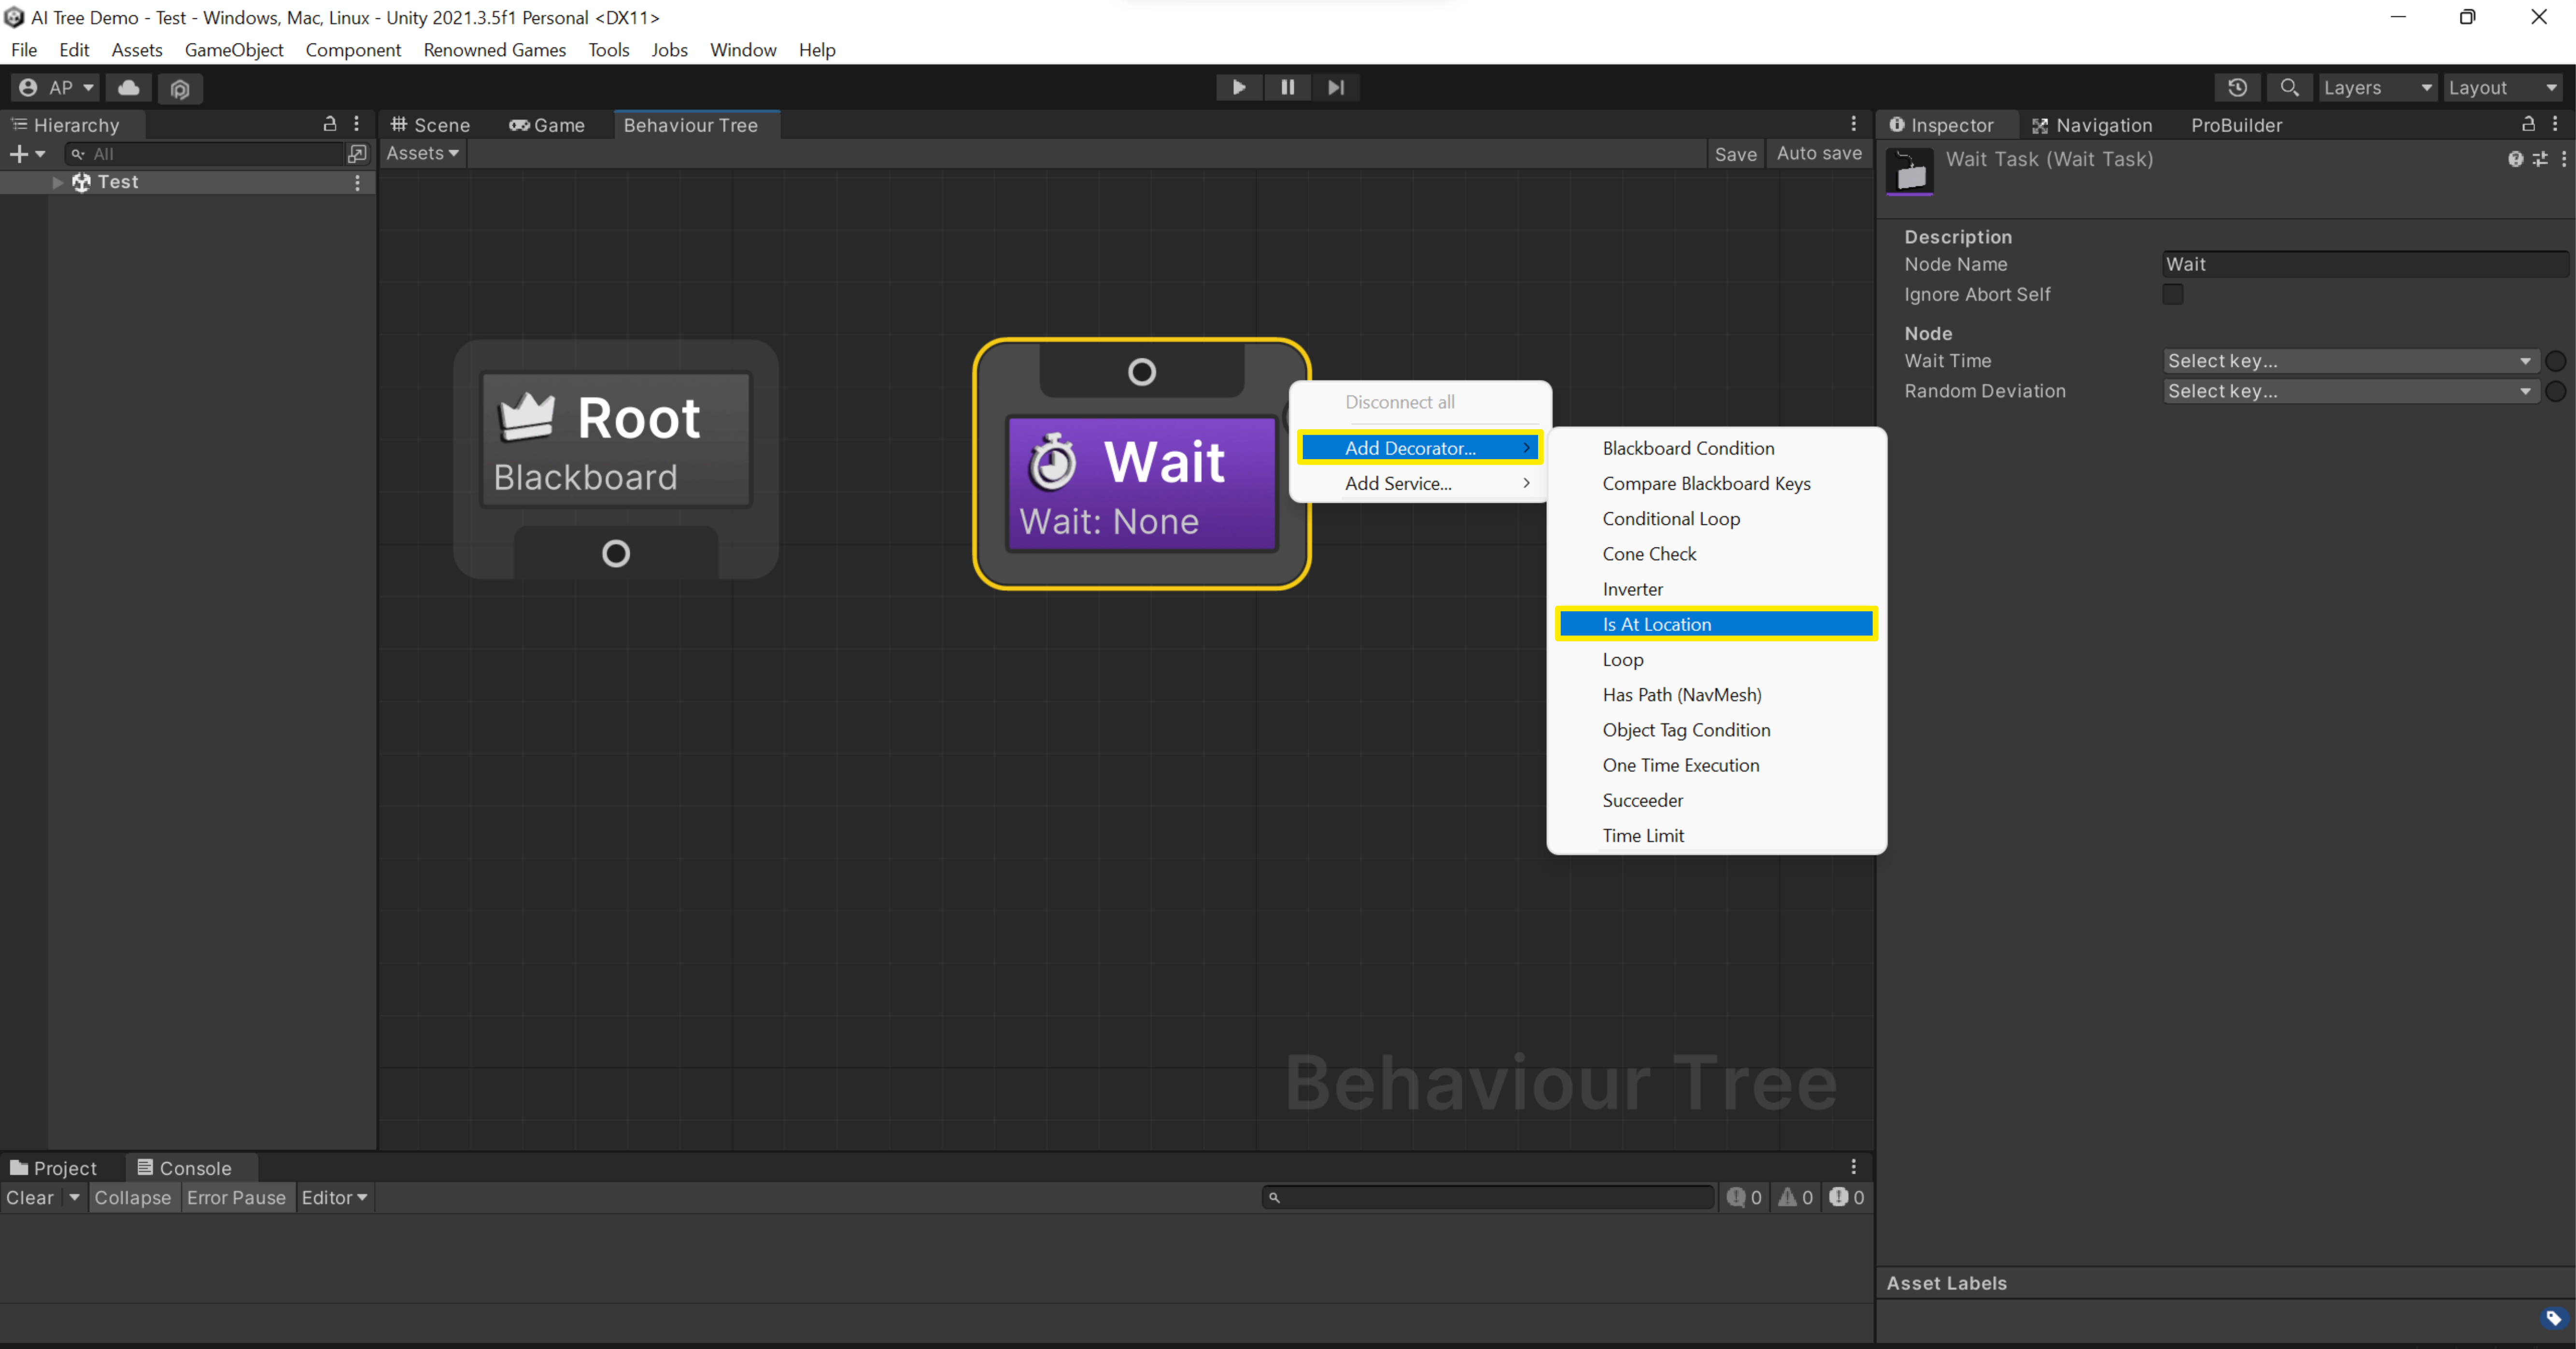Viewport: 2576px width, 1349px height.
Task: Click the Save button in the Behaviour Tree
Action: tap(1735, 154)
